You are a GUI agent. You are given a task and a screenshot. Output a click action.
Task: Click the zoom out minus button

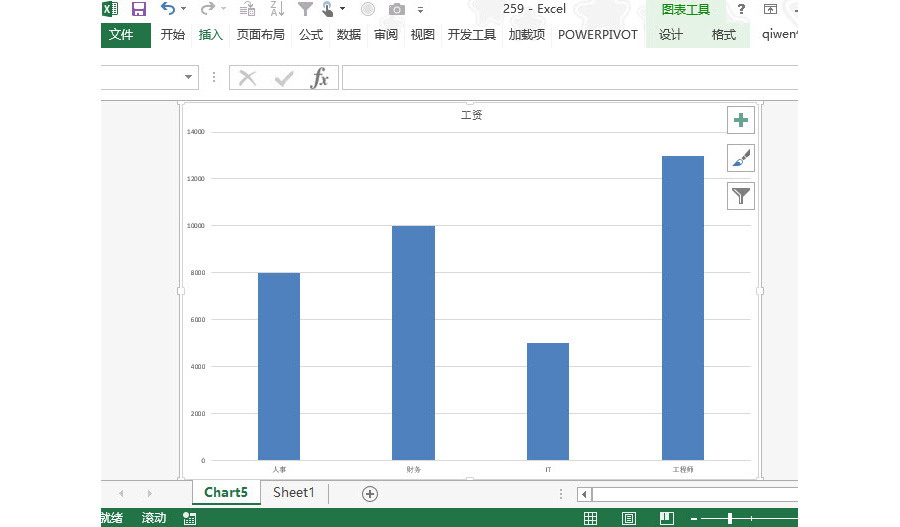tap(694, 518)
